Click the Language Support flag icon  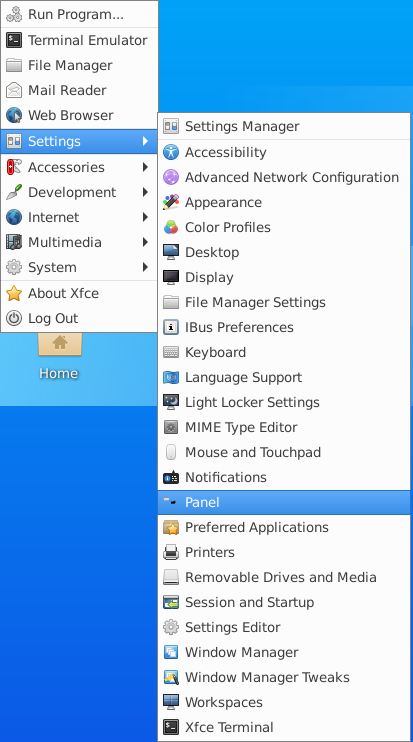(171, 378)
